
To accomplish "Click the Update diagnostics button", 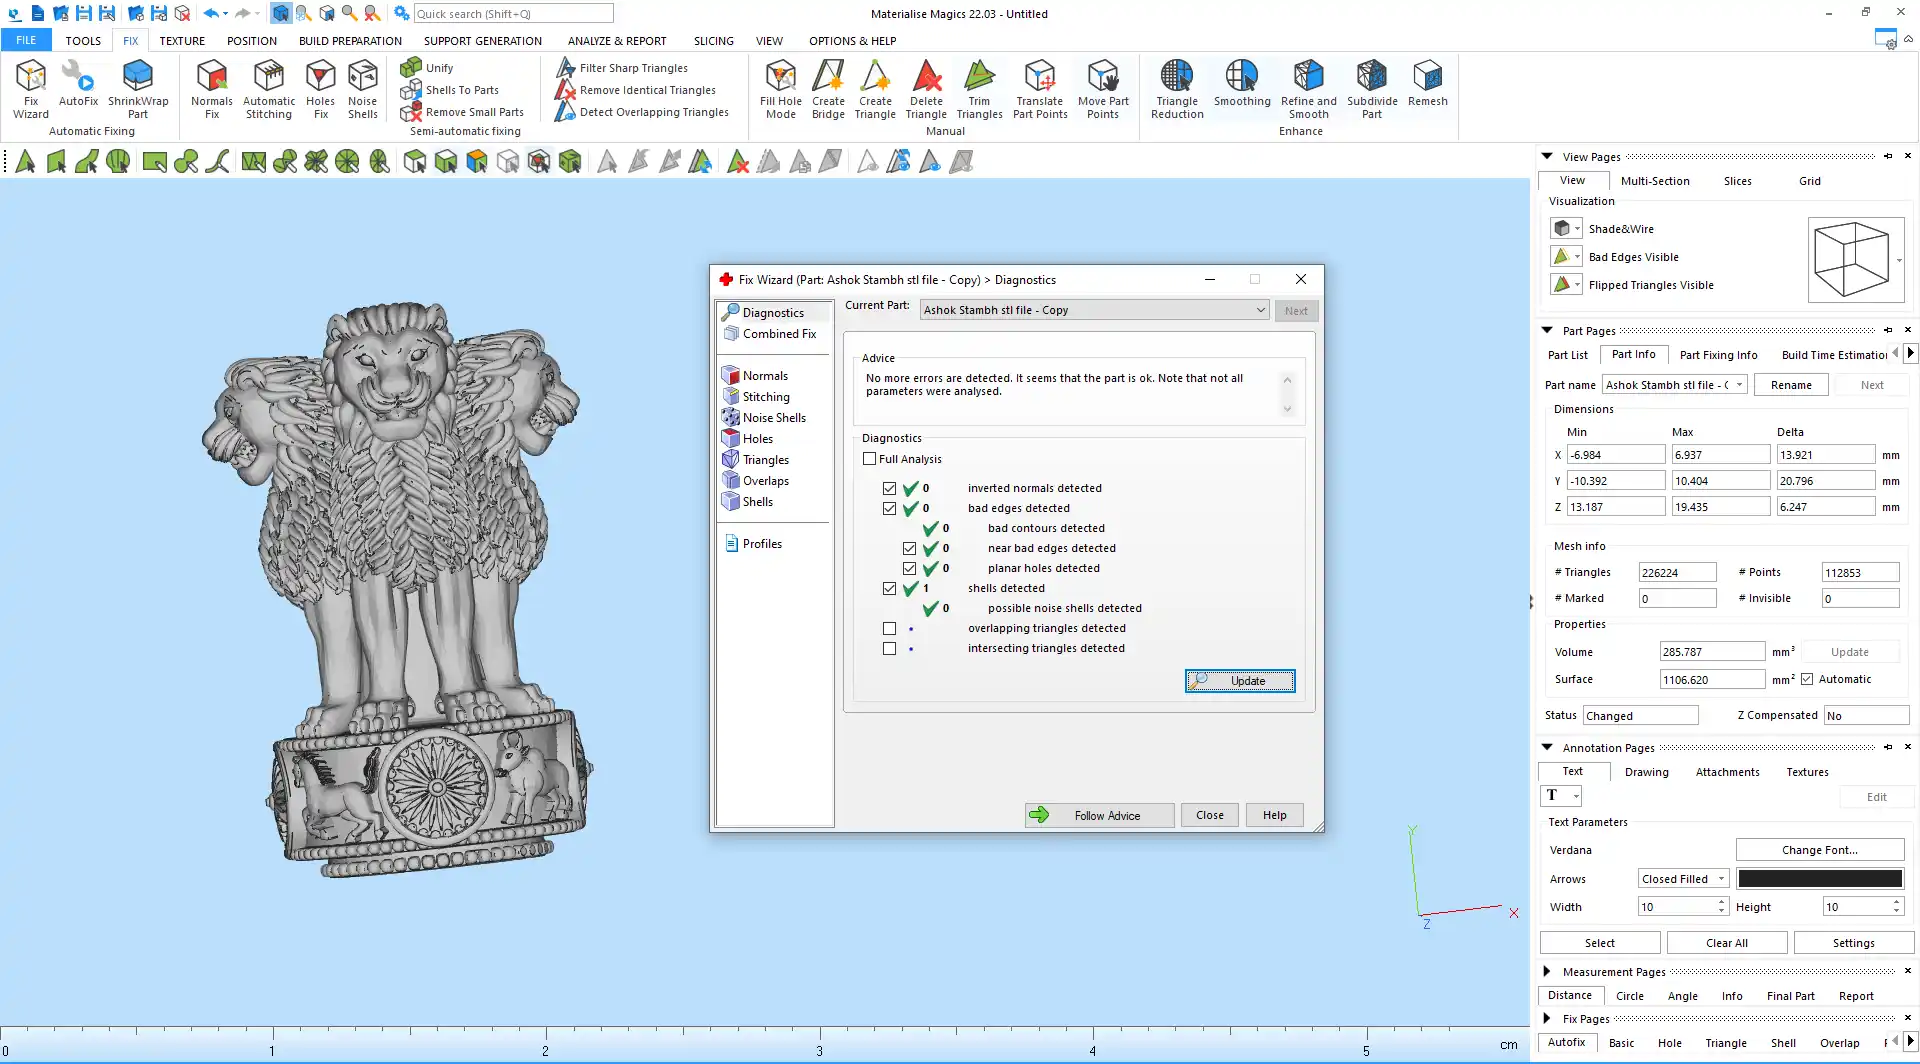I will click(1239, 681).
